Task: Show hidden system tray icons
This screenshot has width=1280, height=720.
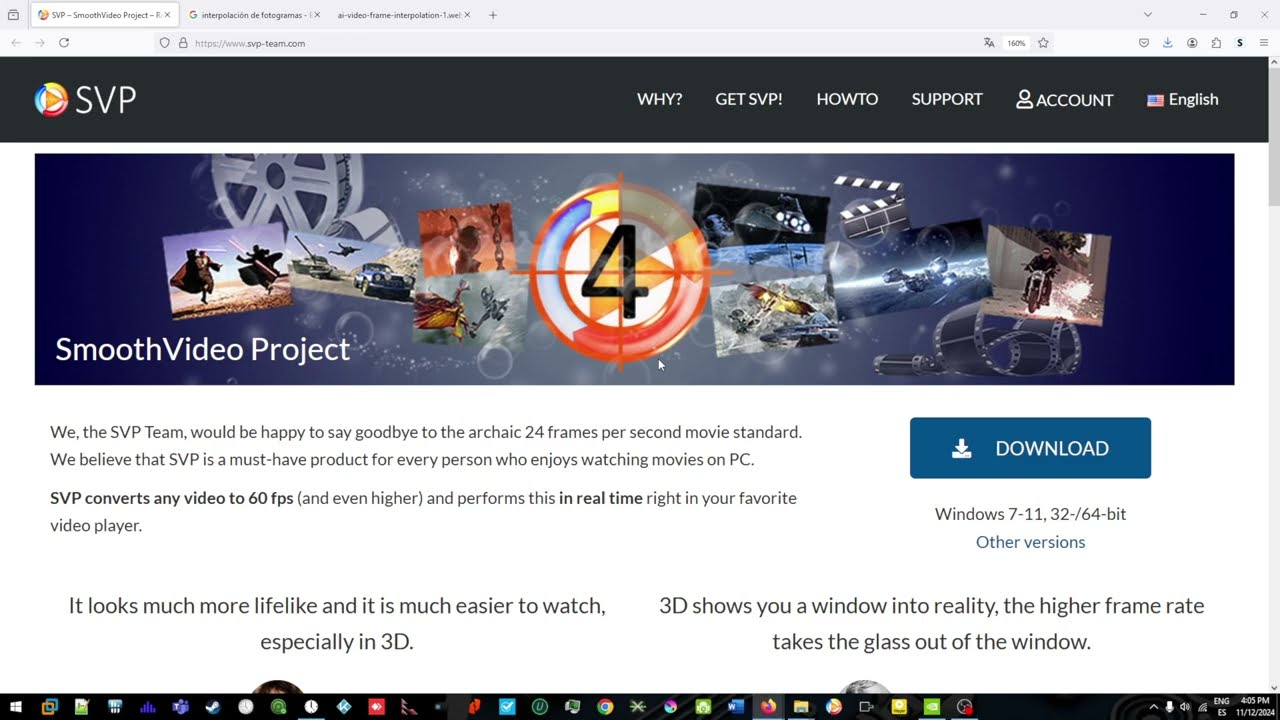Action: 1153,707
